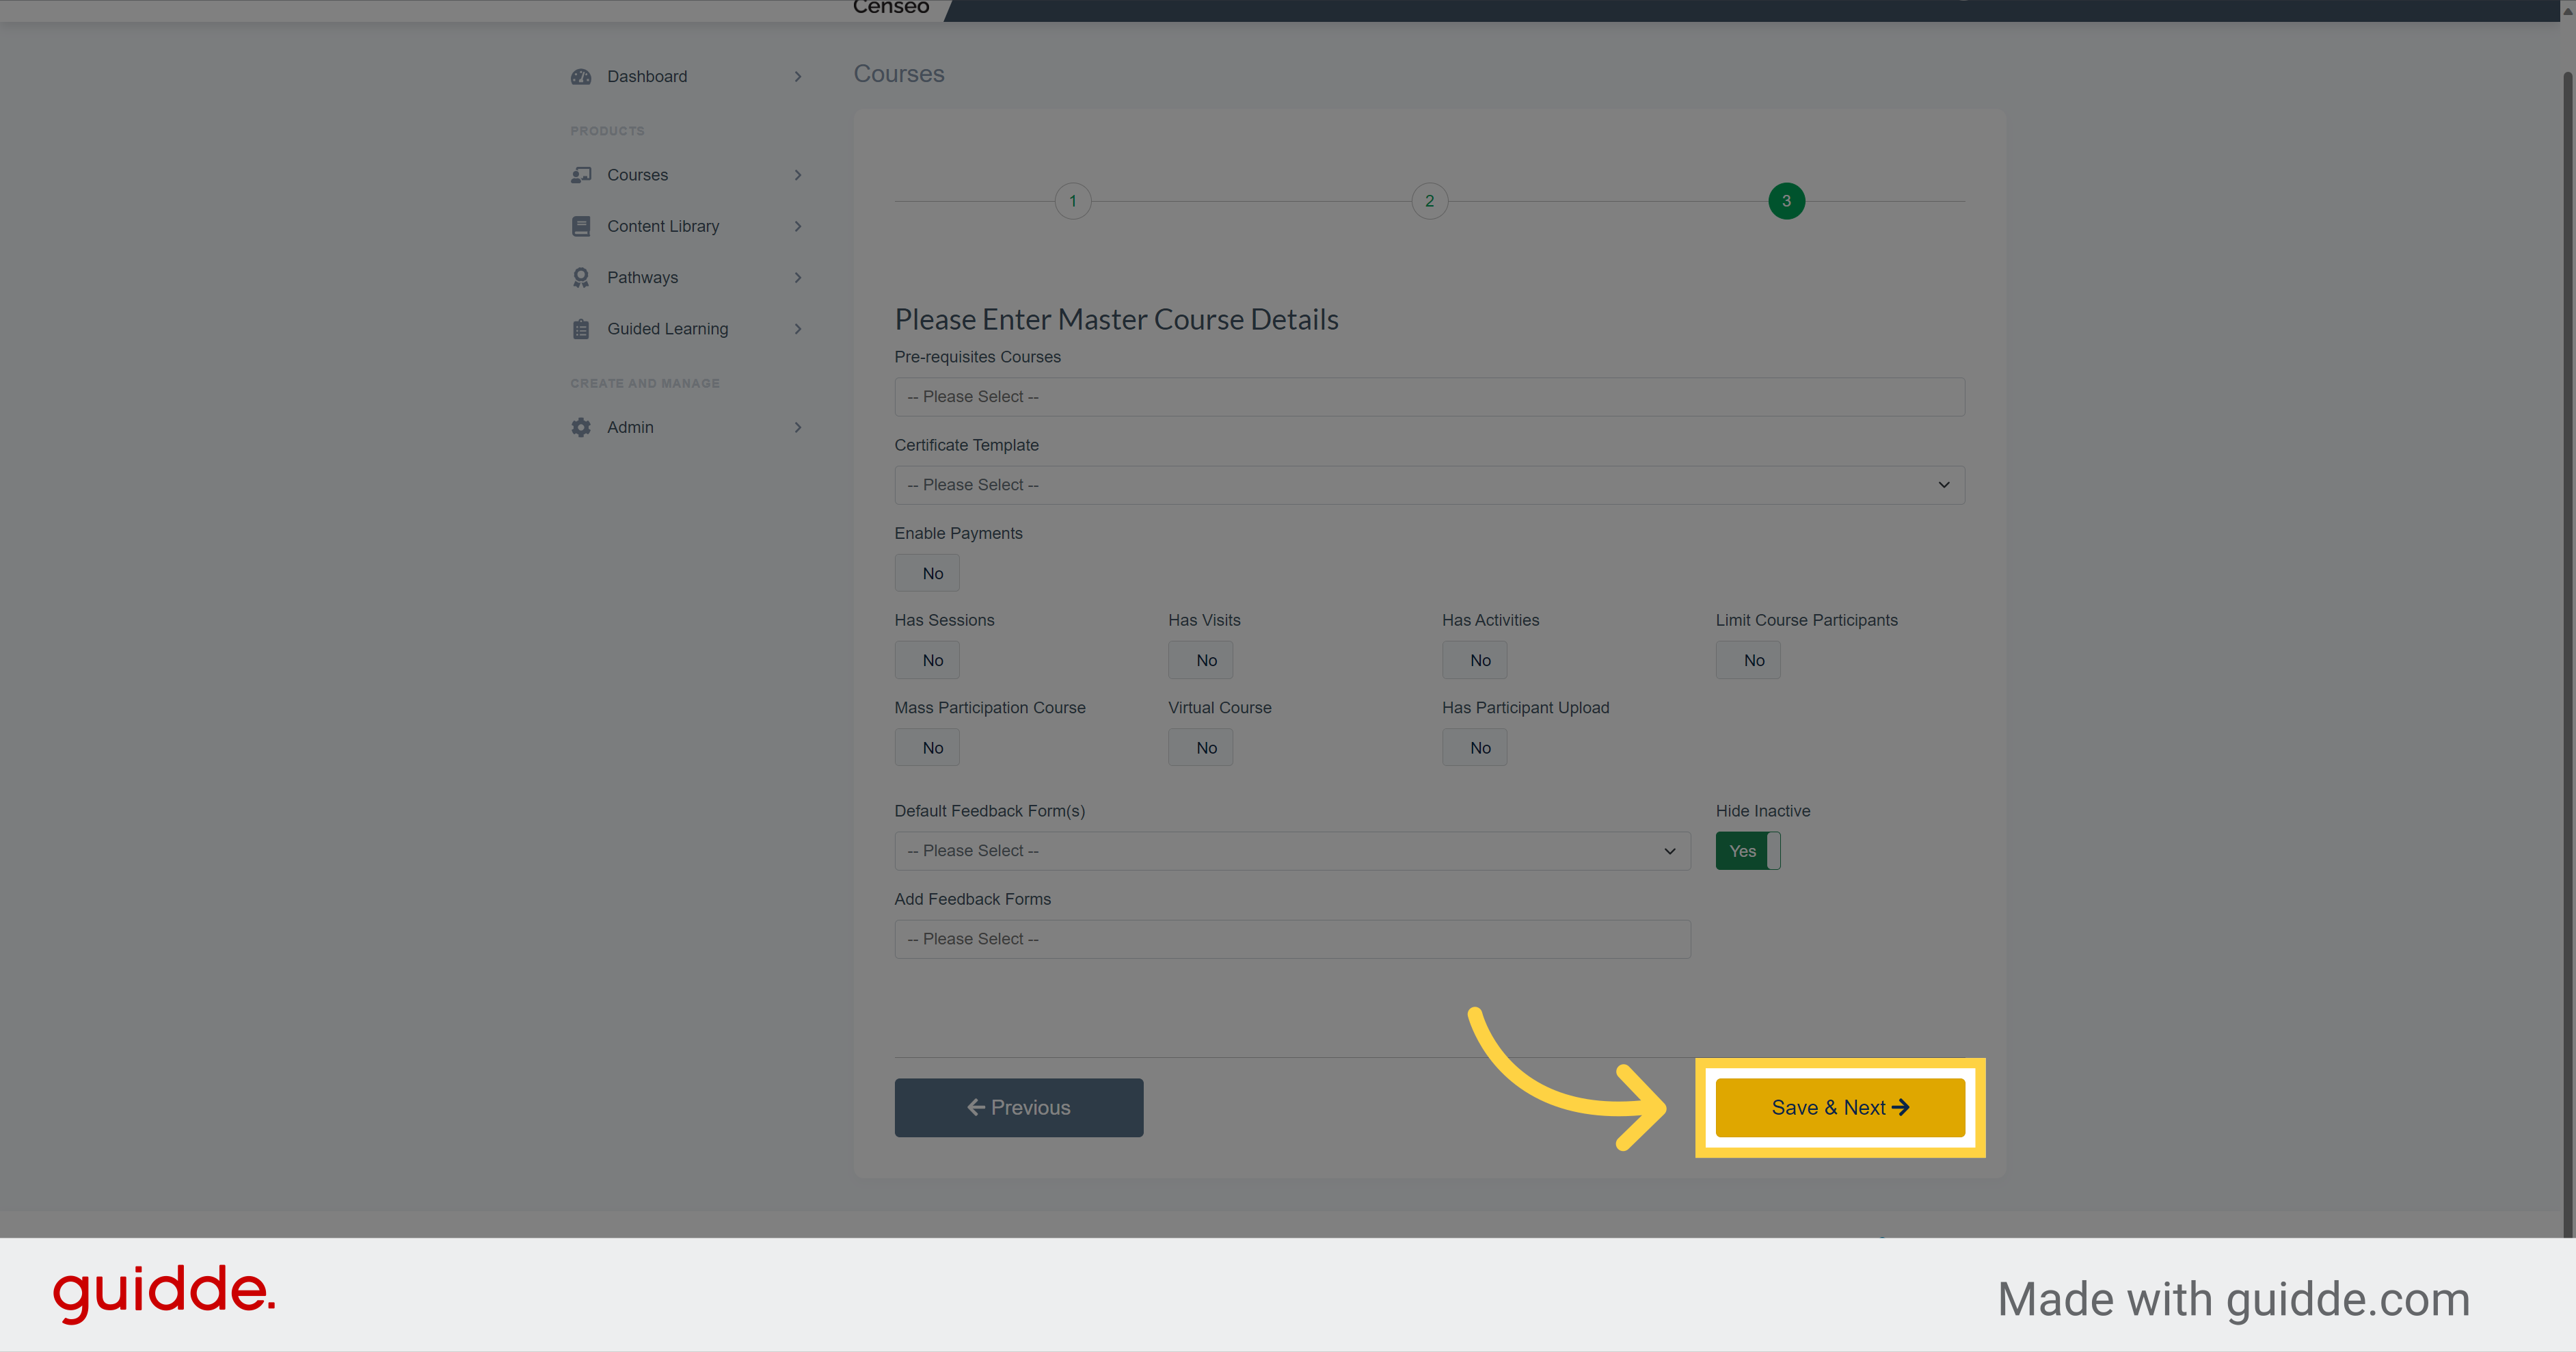
Task: Click the Guided Learning clipboard icon
Action: pyautogui.click(x=581, y=329)
